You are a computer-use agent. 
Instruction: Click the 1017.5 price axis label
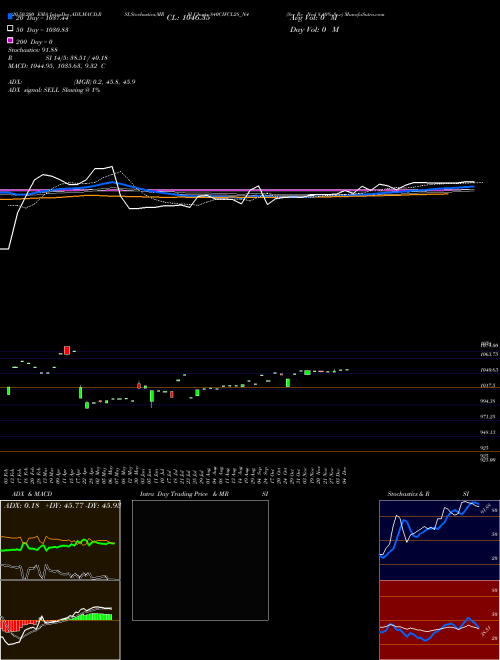pyautogui.click(x=488, y=386)
